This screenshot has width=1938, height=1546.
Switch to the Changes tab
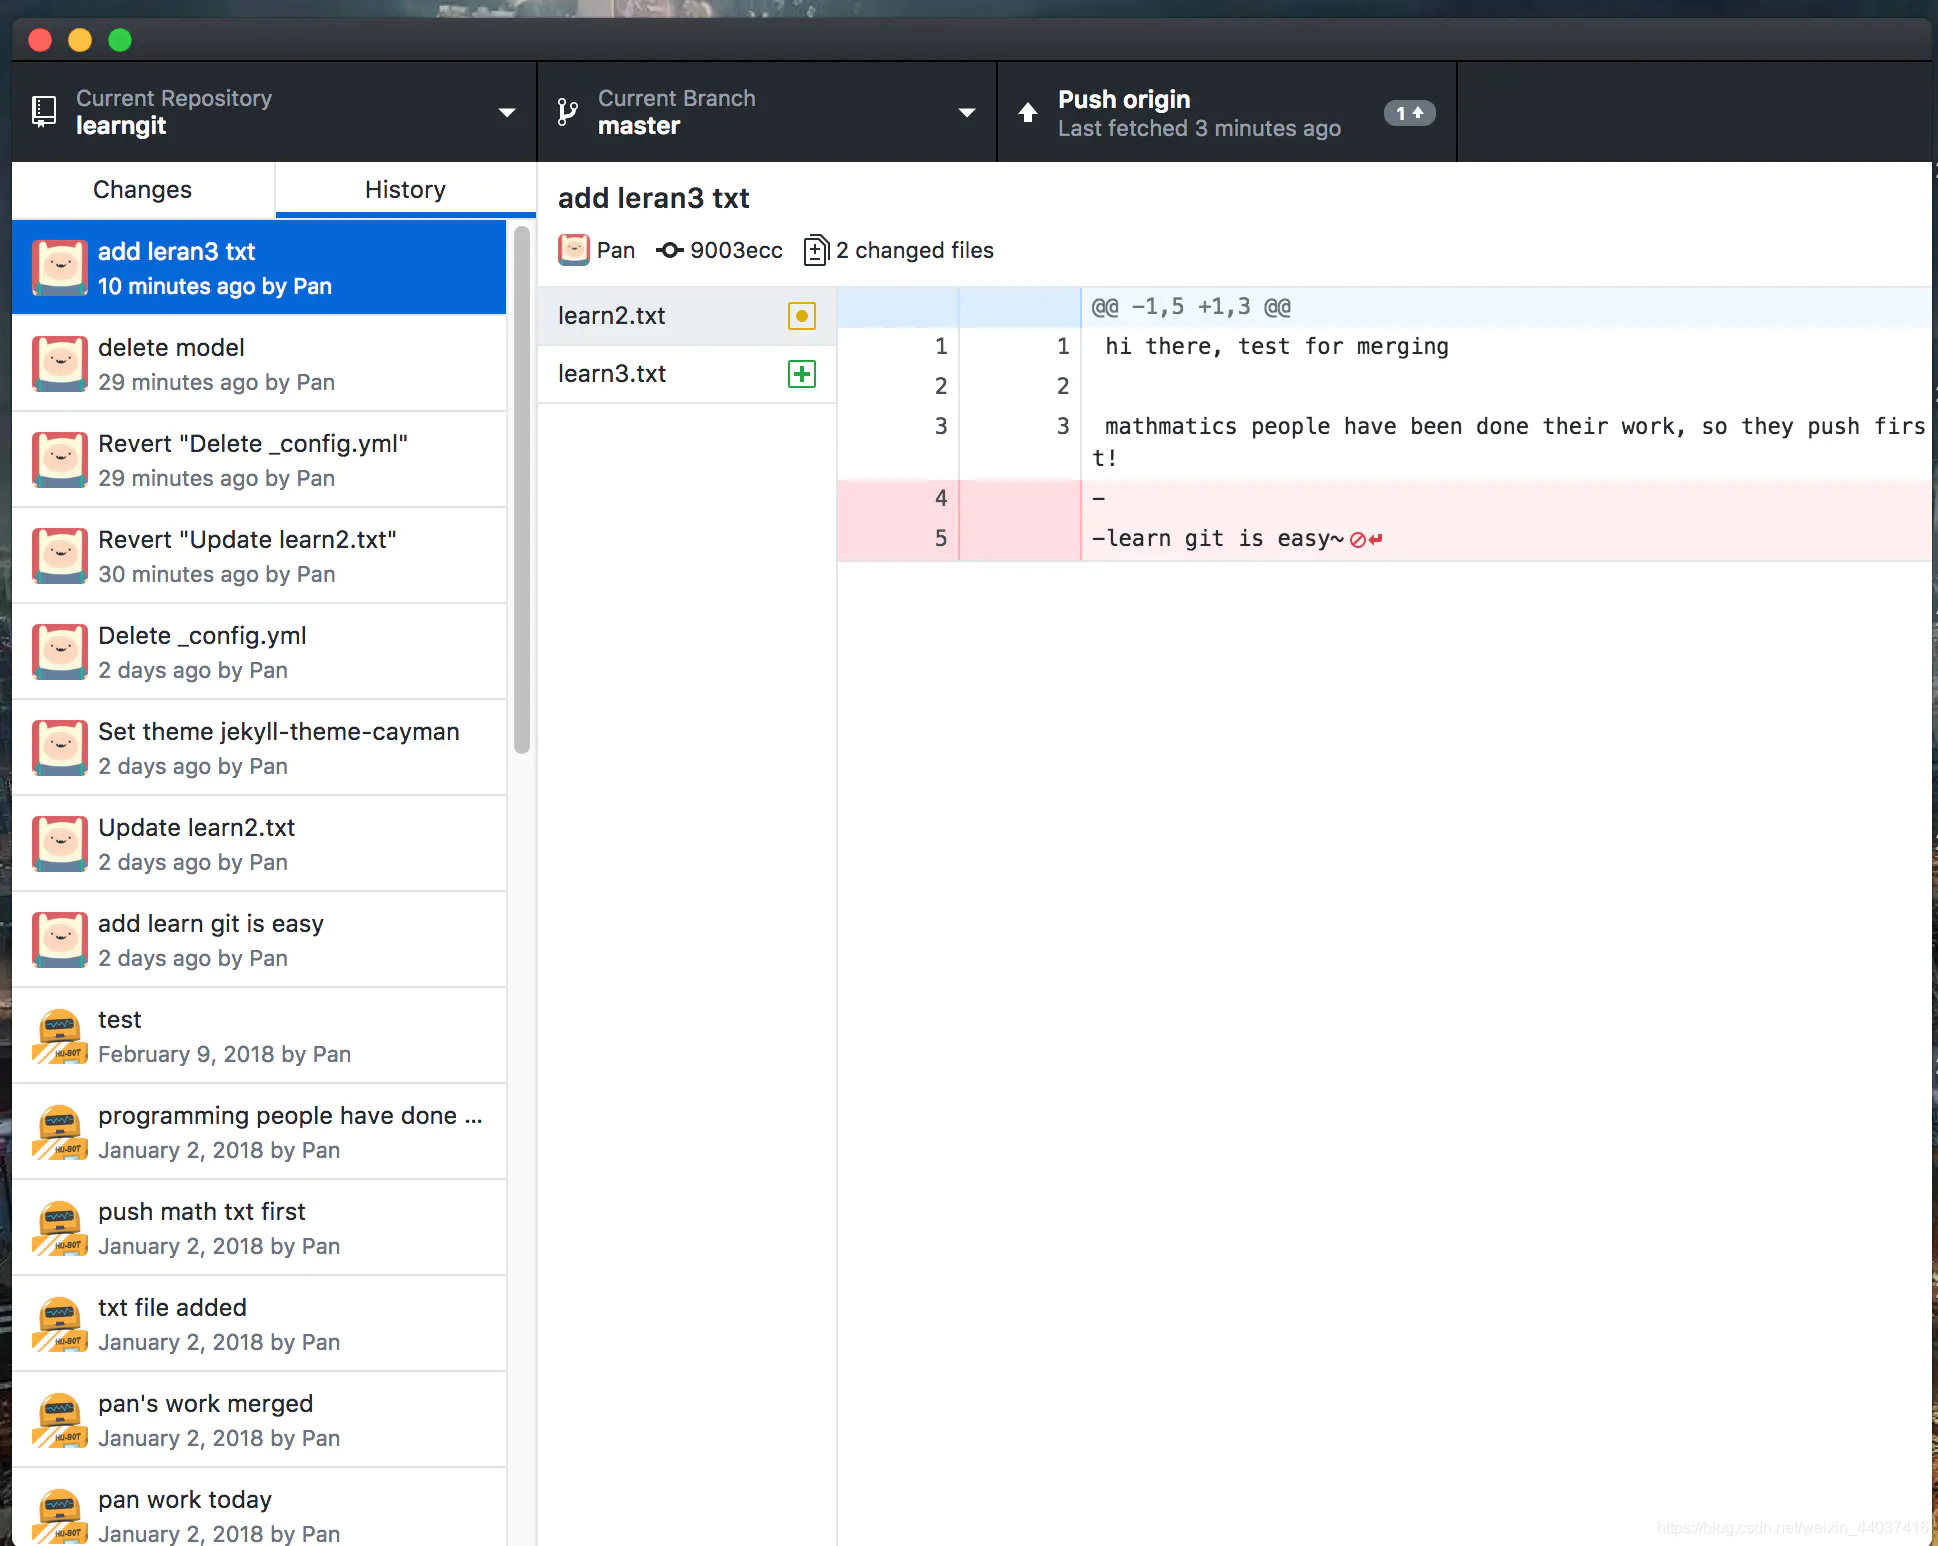[x=142, y=190]
